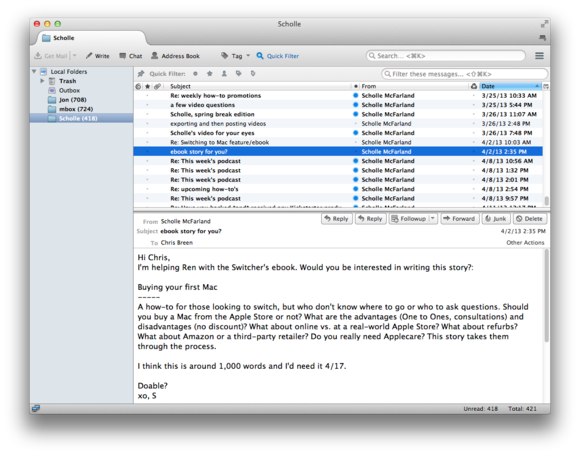Collapse the Local Folders tree
The height and width of the screenshot is (455, 580).
[34, 71]
